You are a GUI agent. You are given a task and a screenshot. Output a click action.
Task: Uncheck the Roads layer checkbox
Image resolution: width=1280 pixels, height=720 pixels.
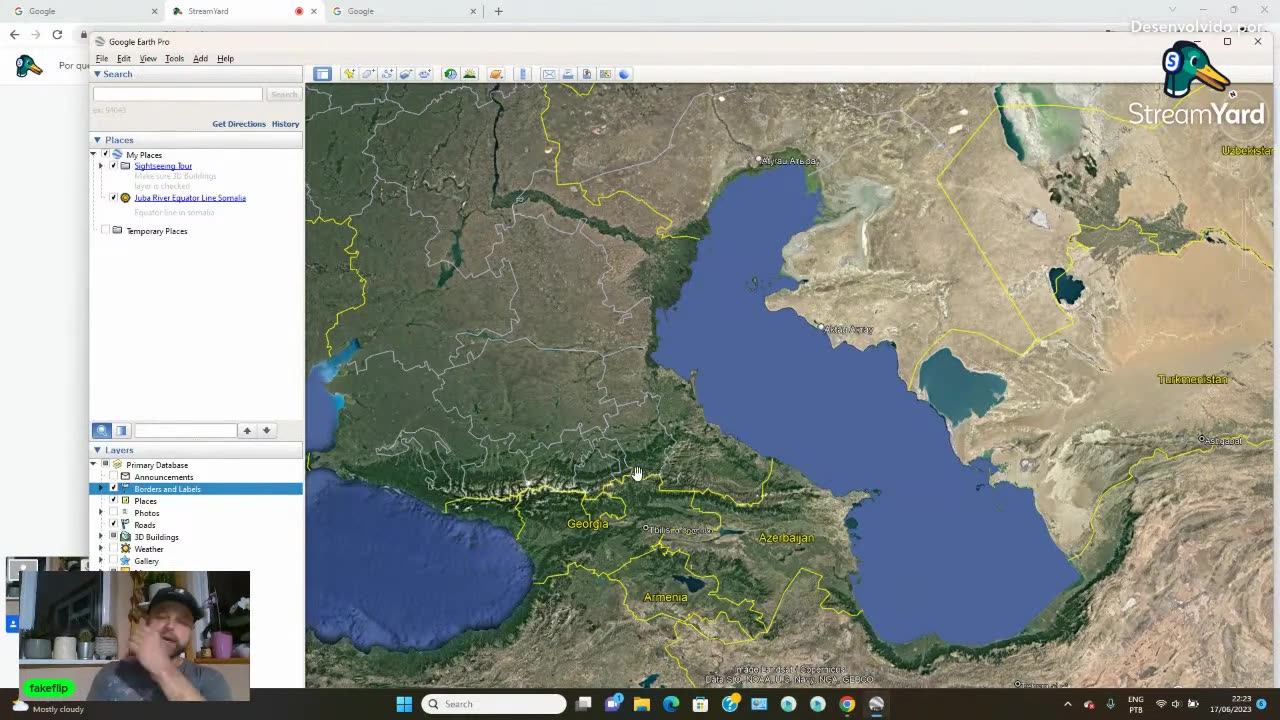(113, 524)
